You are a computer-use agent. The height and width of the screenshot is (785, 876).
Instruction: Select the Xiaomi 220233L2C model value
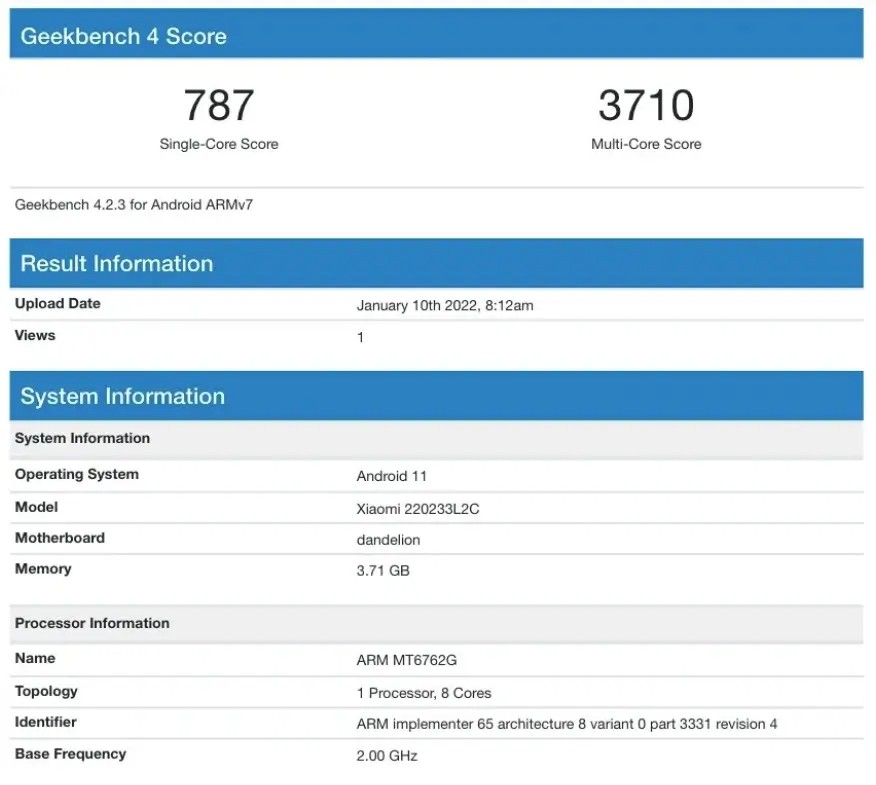point(418,509)
